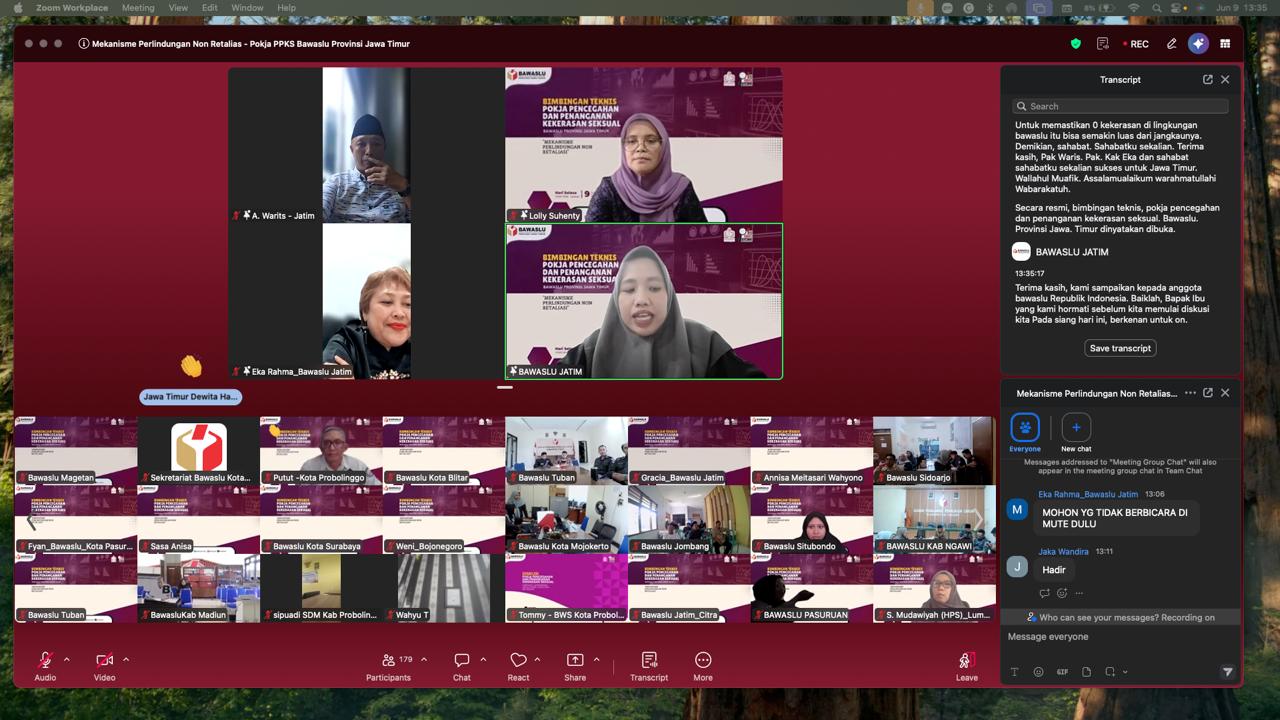Click Eka Rahma_Bawaslu Jatim chat sender name
Viewport: 1280px width, 720px height.
click(x=1088, y=494)
